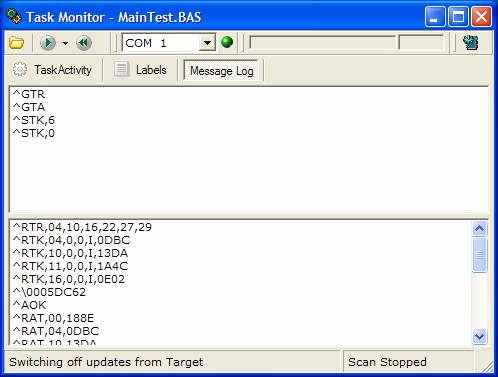Viewport: 498px width, 377px height.
Task: Minimize the Task Monitor window
Action: (x=435, y=16)
